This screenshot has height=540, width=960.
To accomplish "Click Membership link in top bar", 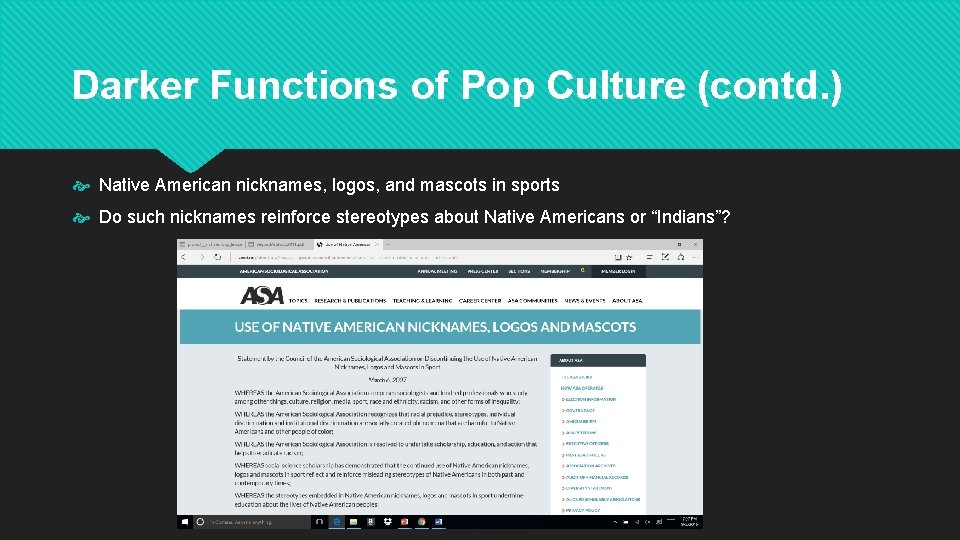I will (x=555, y=271).
